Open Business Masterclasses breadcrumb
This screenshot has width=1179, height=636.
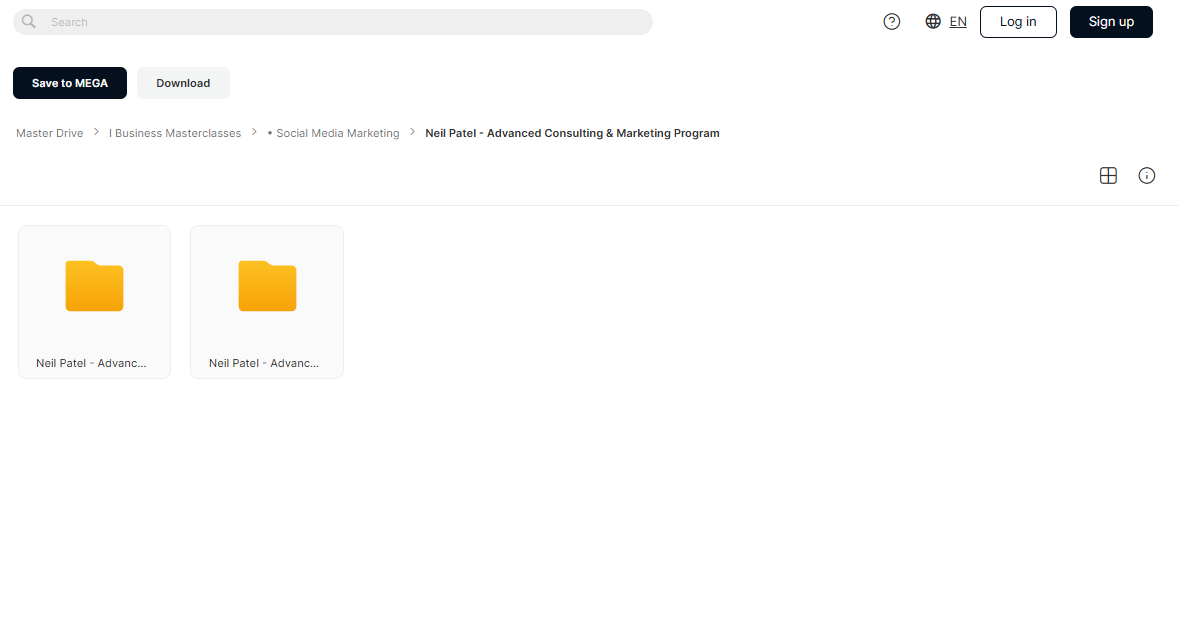[x=175, y=133]
